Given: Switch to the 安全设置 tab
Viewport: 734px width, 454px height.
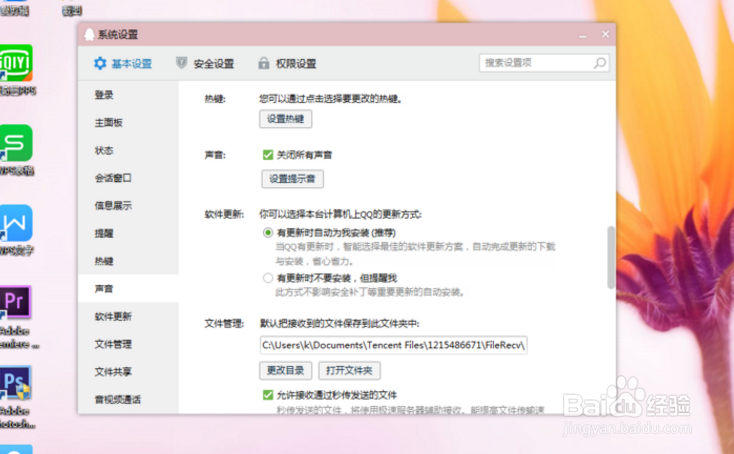Looking at the screenshot, I should coord(205,63).
